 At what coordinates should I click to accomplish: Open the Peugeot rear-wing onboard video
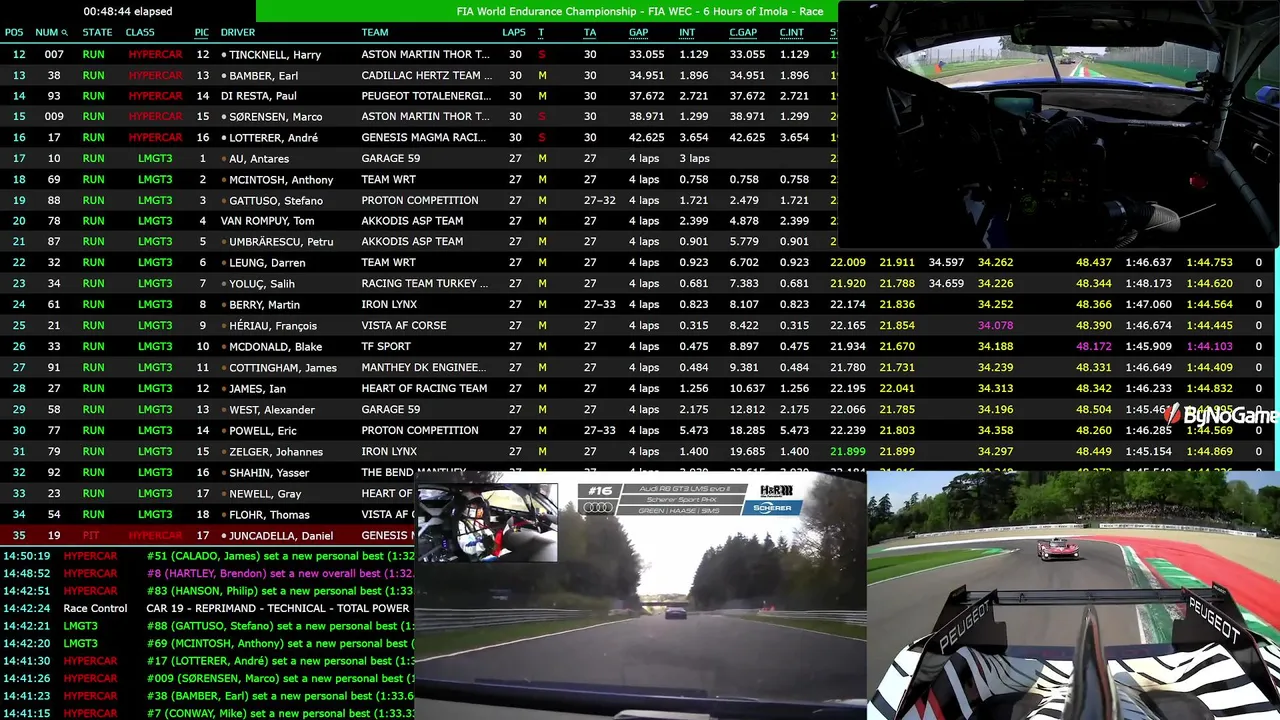pos(1073,596)
